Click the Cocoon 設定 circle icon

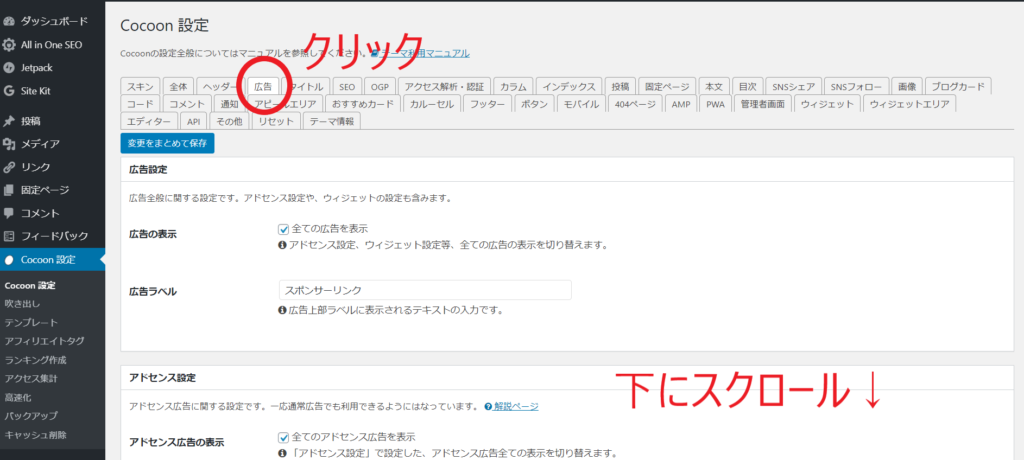[8, 259]
